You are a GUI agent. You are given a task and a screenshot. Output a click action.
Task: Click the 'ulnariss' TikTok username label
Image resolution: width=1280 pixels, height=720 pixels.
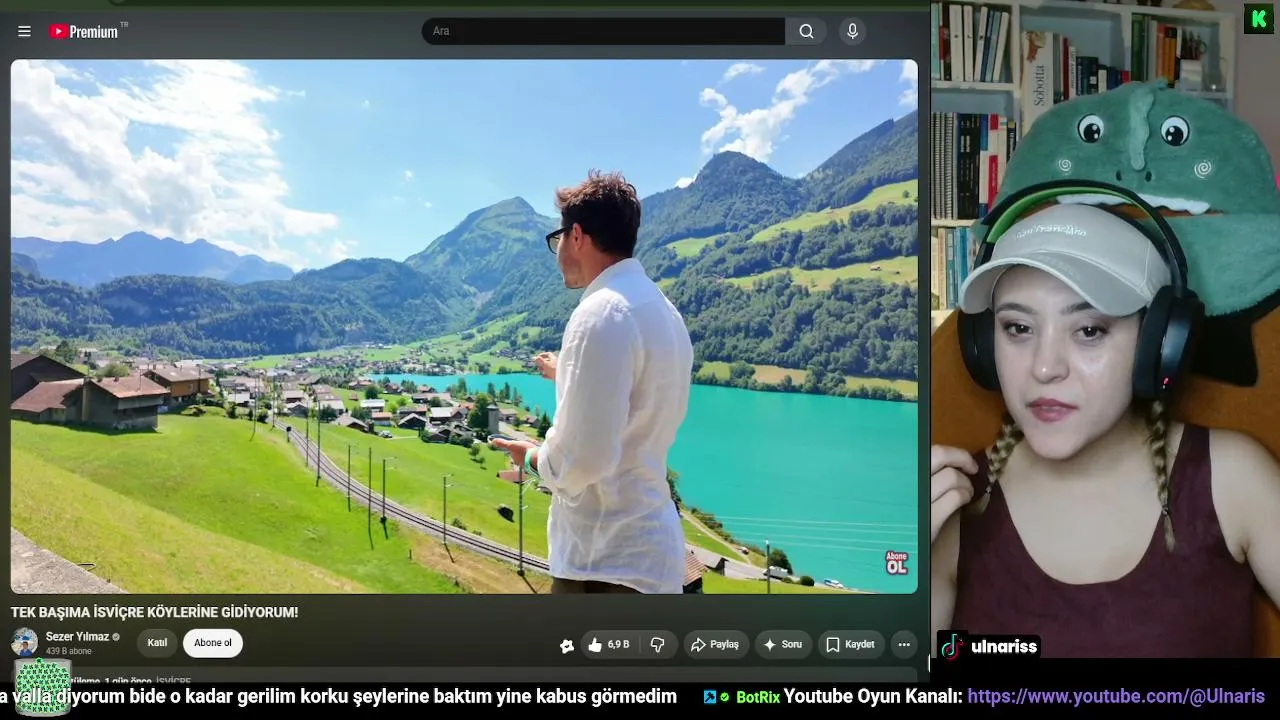(1004, 646)
